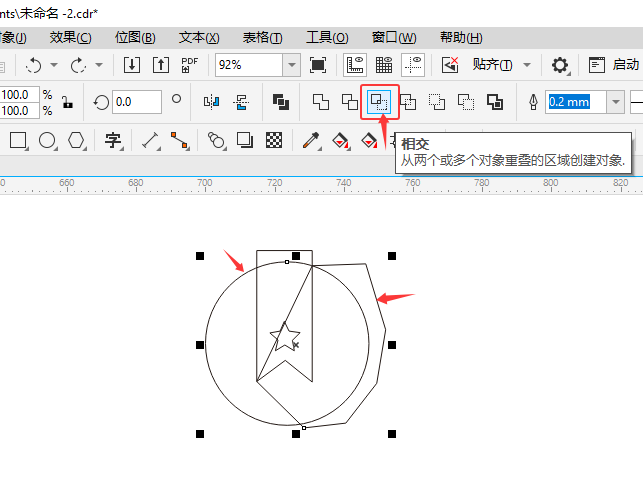Select the Connector tool

(x=180, y=141)
